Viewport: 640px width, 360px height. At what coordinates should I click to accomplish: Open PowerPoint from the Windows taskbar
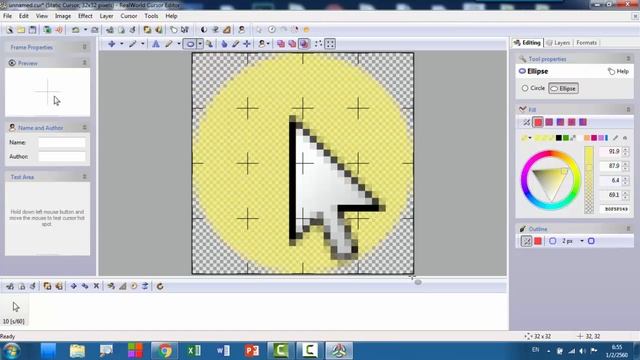pyautogui.click(x=252, y=351)
